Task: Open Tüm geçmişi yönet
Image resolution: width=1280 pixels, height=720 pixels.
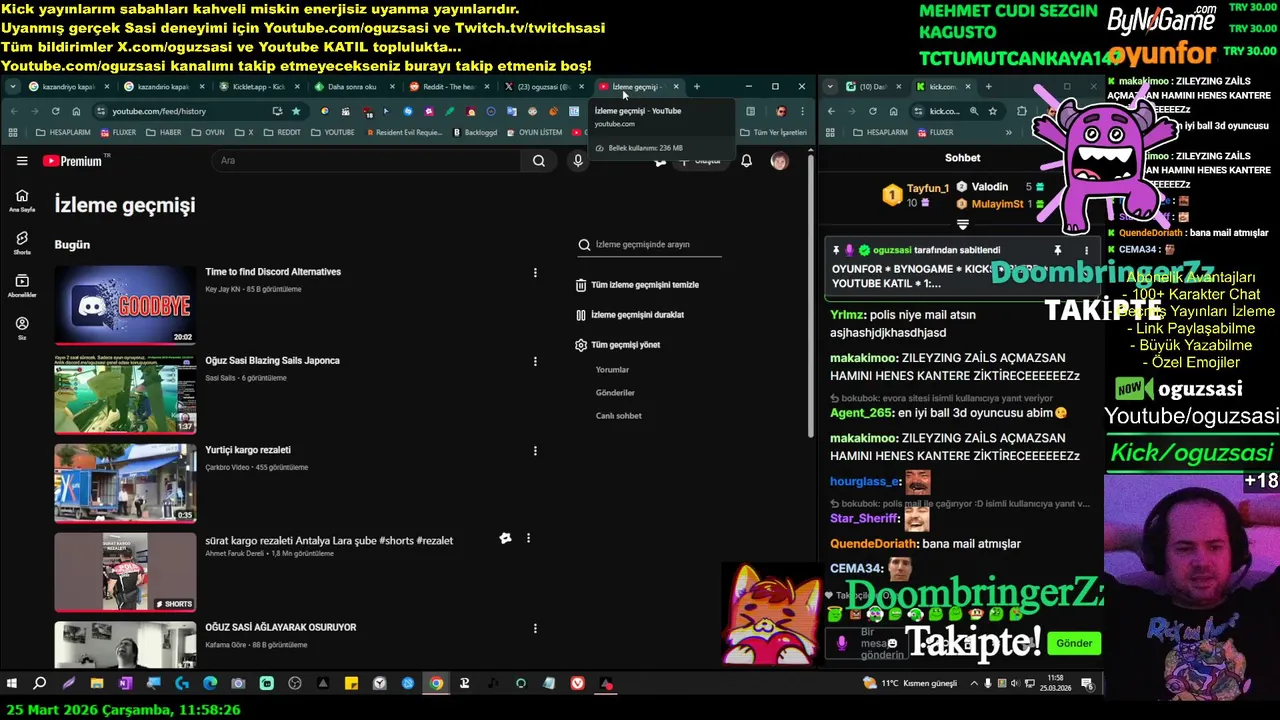Action: (x=618, y=345)
